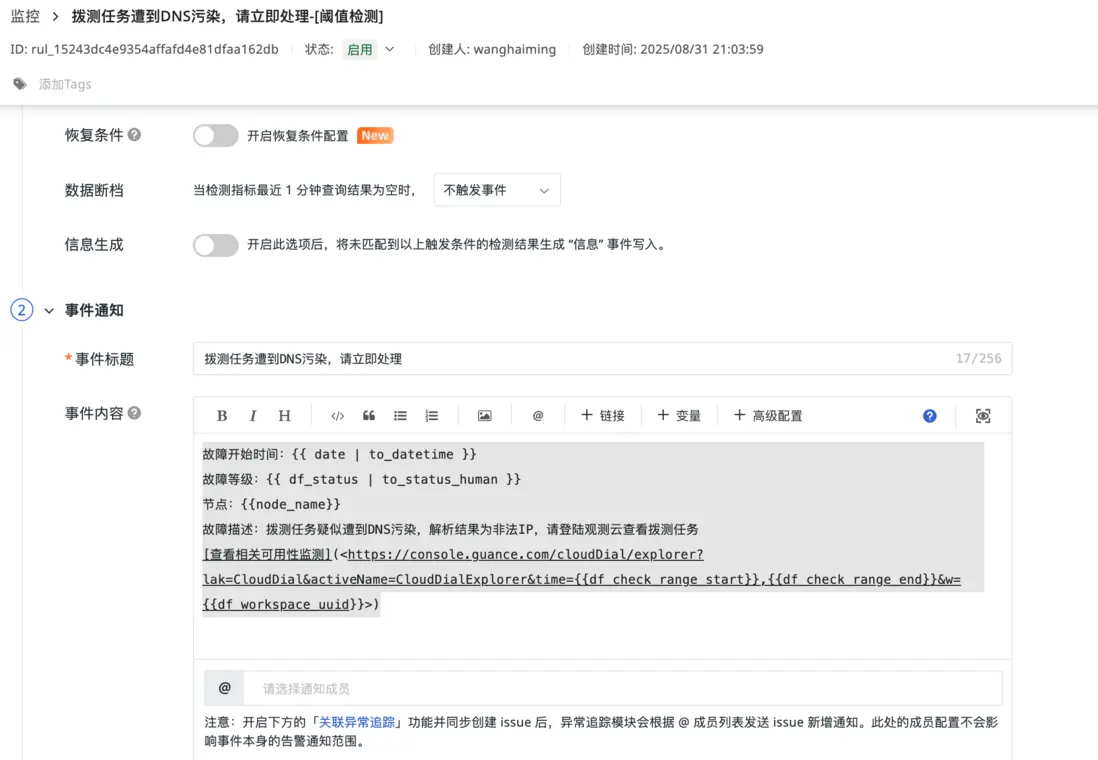
Task: Open the @ mention tool in the toolbar
Action: (537, 415)
